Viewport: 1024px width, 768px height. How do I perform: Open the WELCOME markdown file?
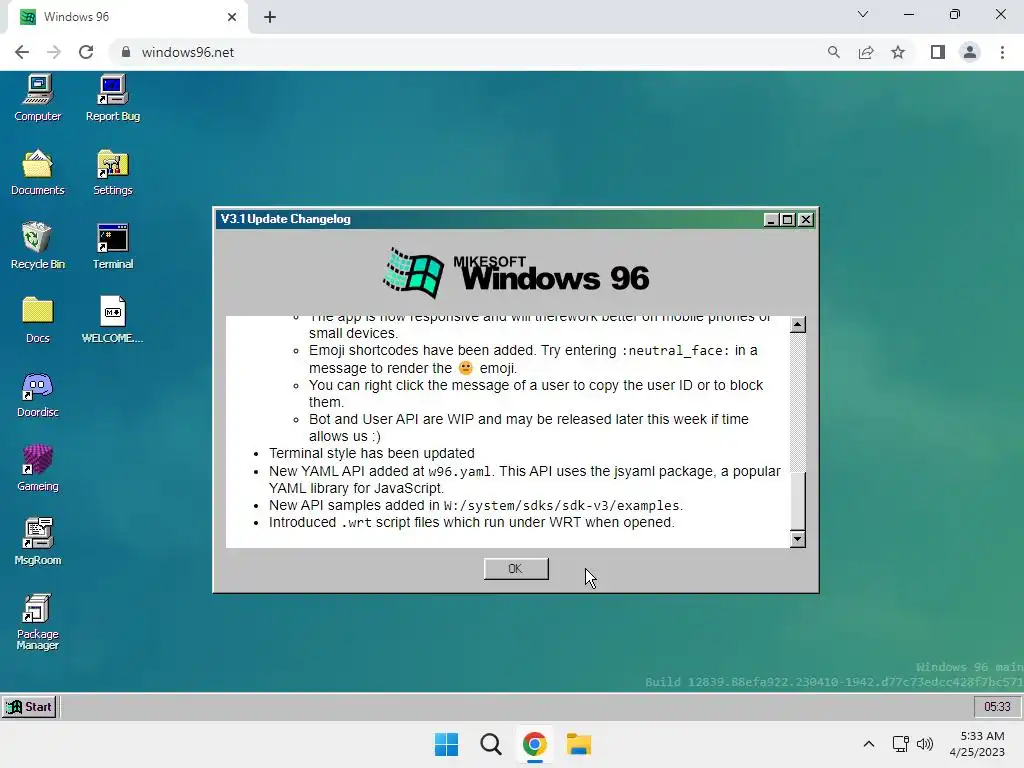[112, 320]
